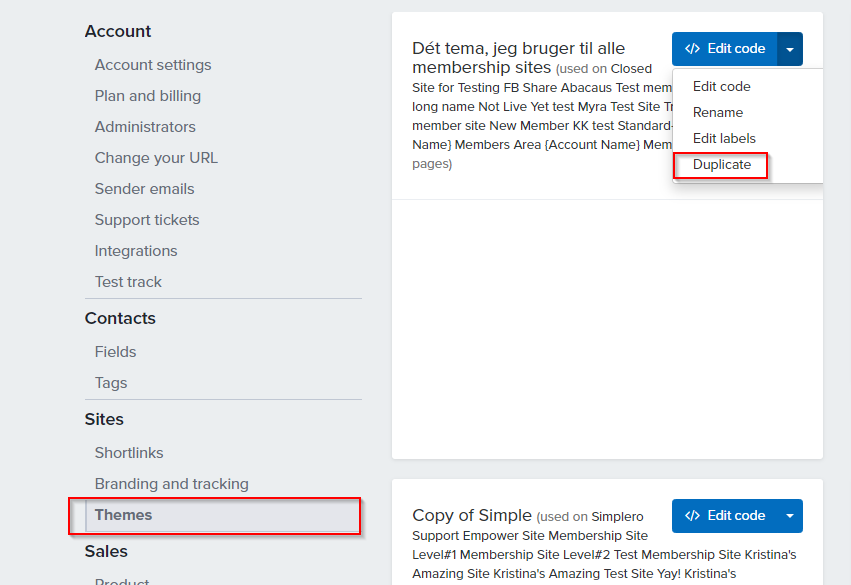Screen dimensions: 851x585
Task: Open the Administrators page
Action: pyautogui.click(x=145, y=127)
